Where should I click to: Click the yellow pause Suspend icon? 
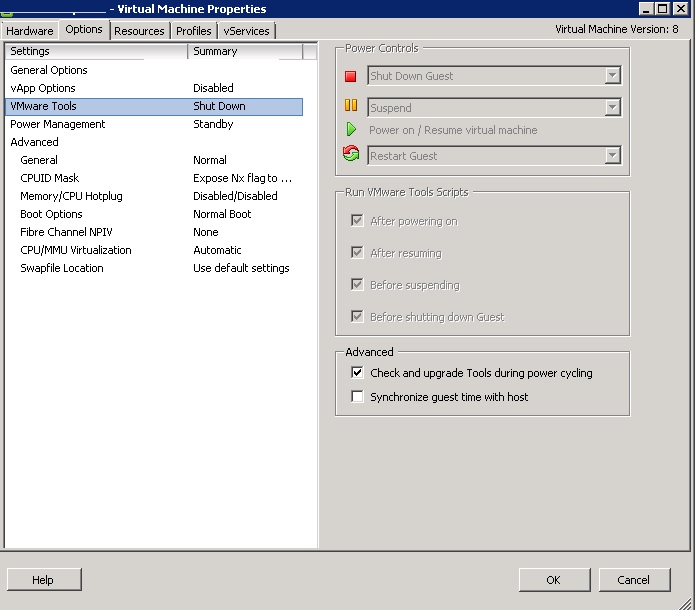coord(351,105)
